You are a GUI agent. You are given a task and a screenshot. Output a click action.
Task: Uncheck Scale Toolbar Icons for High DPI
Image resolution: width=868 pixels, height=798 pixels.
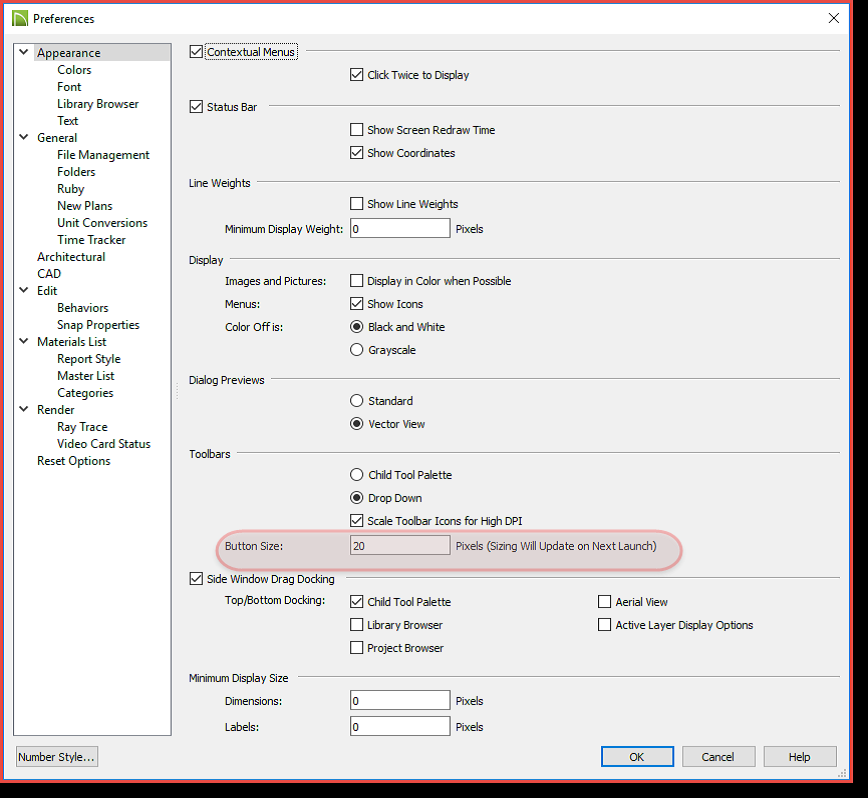[x=357, y=521]
